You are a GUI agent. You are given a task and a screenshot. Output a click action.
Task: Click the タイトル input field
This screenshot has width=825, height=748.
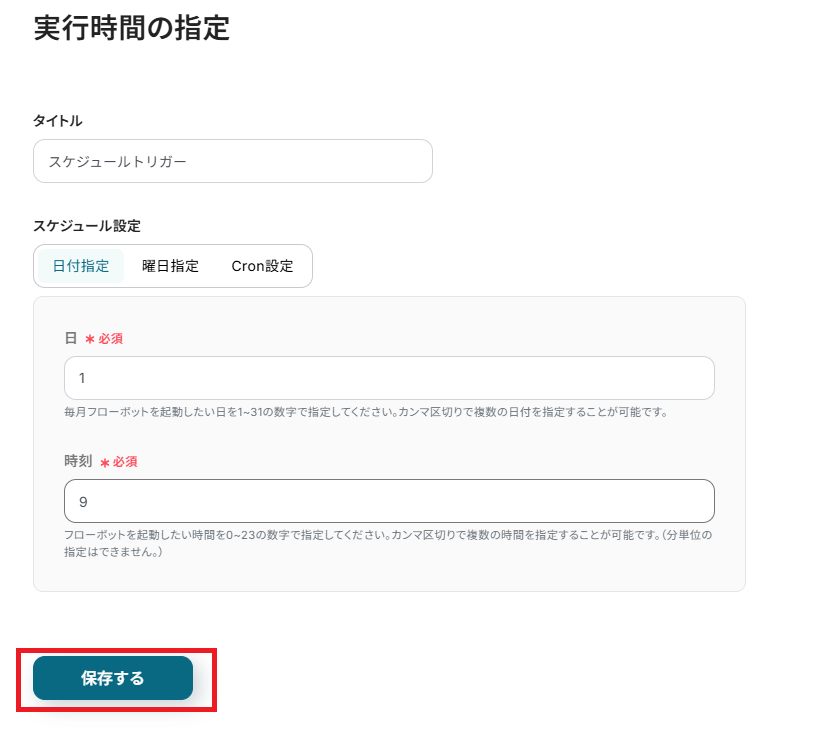[232, 161]
